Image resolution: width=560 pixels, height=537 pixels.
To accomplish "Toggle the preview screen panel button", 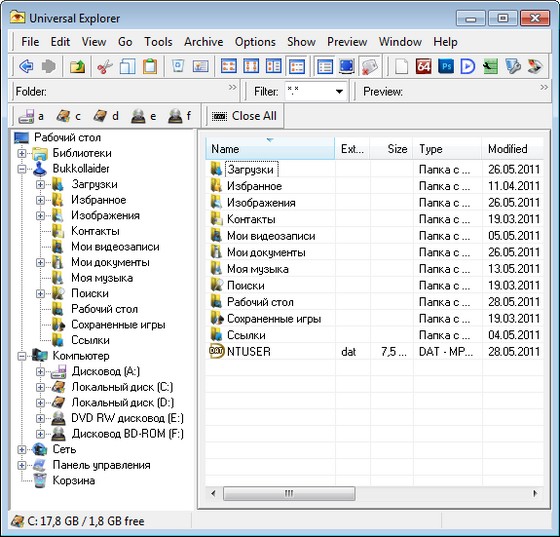I will pyautogui.click(x=347, y=66).
